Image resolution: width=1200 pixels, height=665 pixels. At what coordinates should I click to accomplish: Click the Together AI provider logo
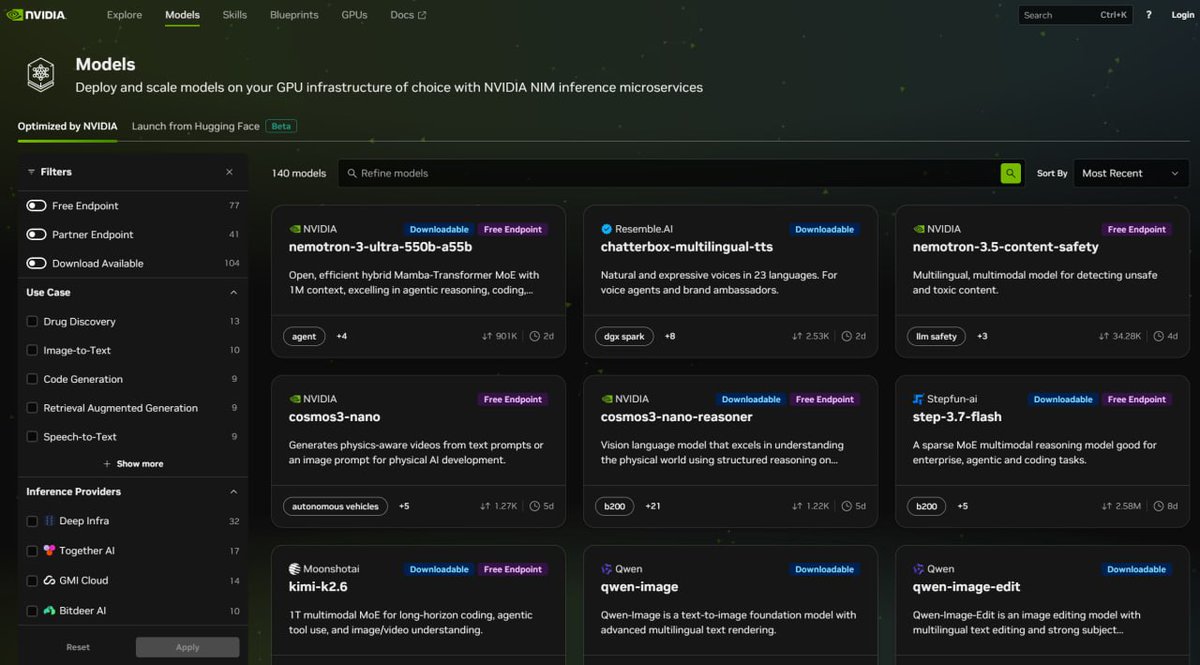49,550
